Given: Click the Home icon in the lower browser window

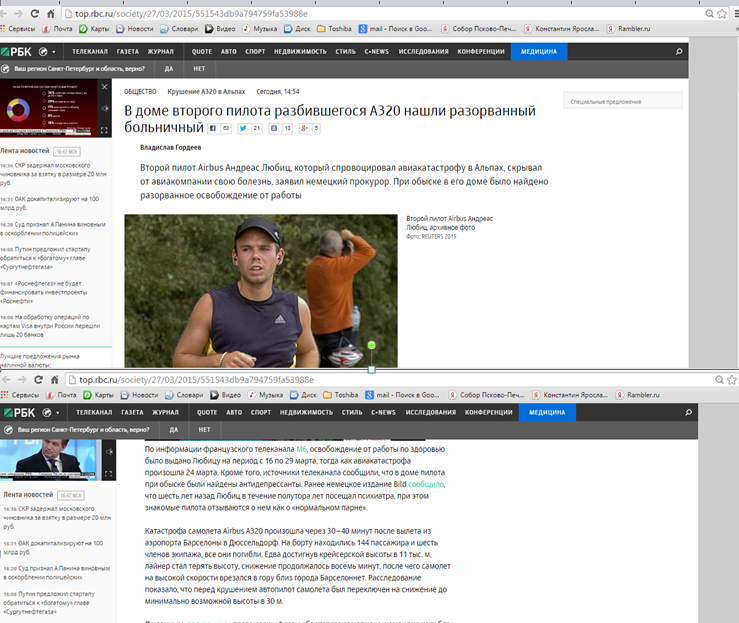Looking at the screenshot, I should click(x=55, y=380).
